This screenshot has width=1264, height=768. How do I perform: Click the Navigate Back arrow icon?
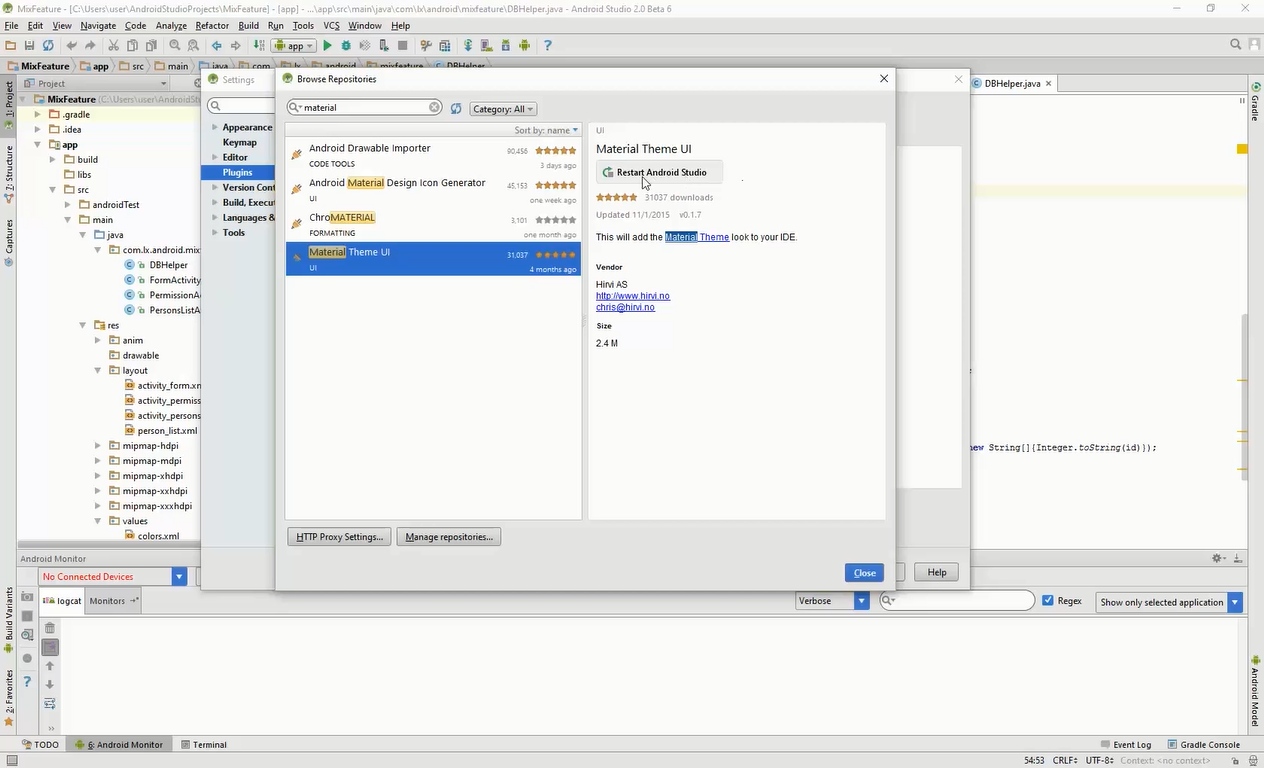(x=217, y=45)
